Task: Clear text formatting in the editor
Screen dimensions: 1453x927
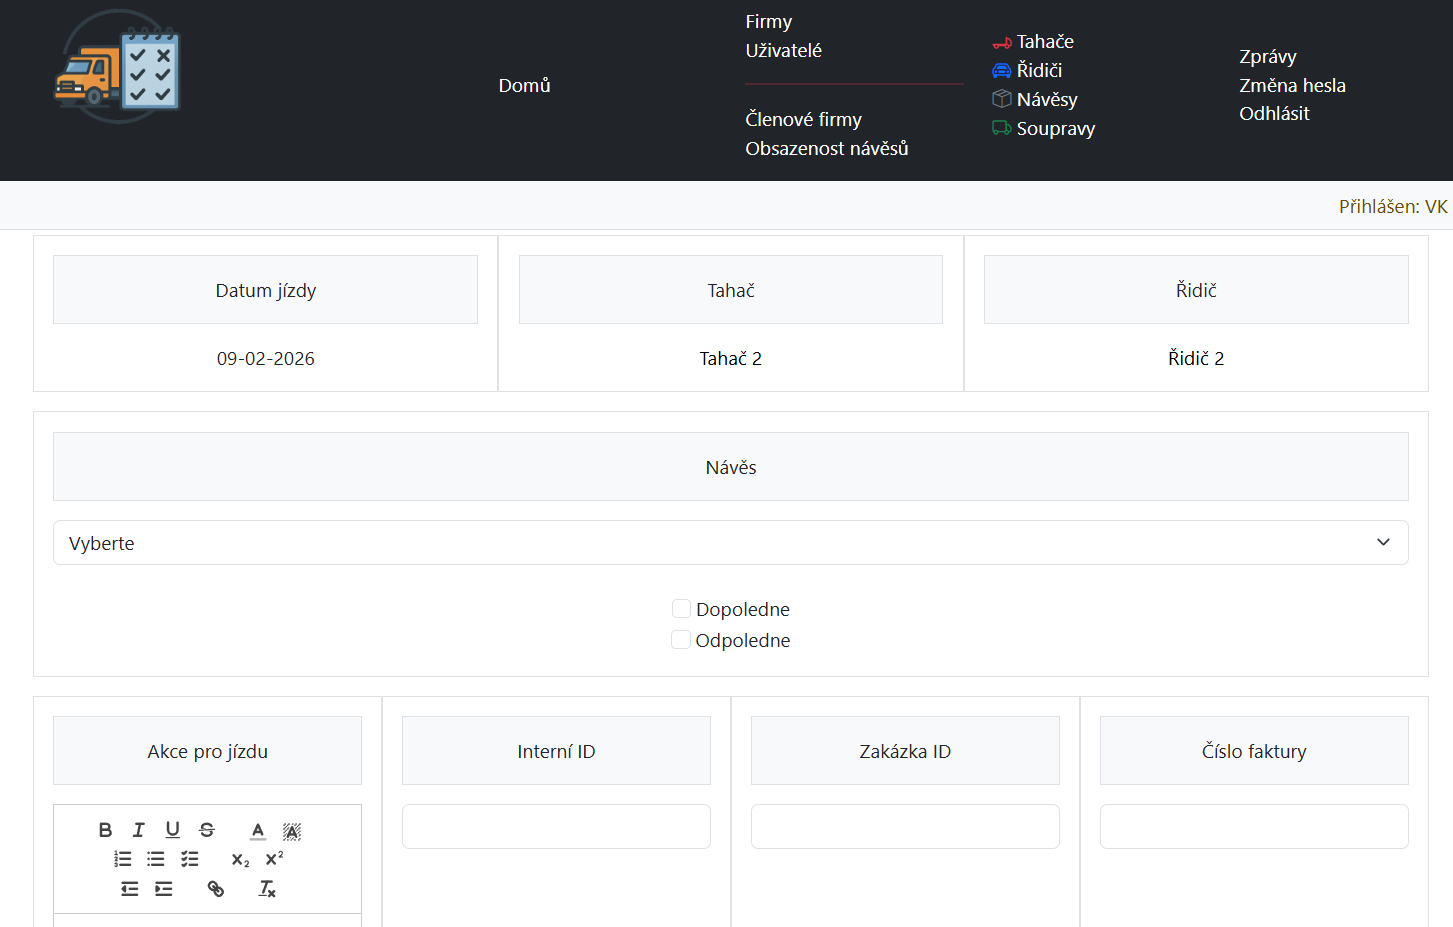Action: [267, 889]
